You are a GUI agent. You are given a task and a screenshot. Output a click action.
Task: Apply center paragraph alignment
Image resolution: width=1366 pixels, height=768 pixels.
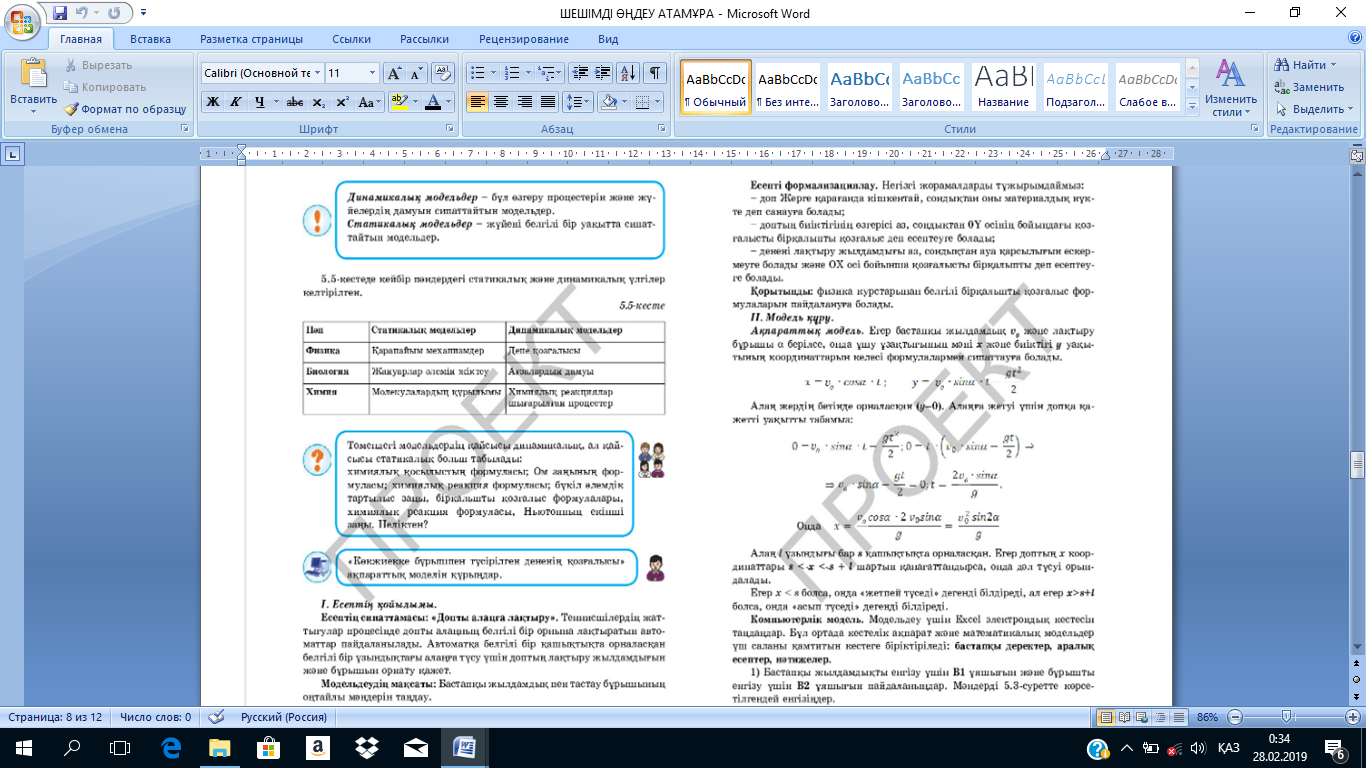coord(500,102)
